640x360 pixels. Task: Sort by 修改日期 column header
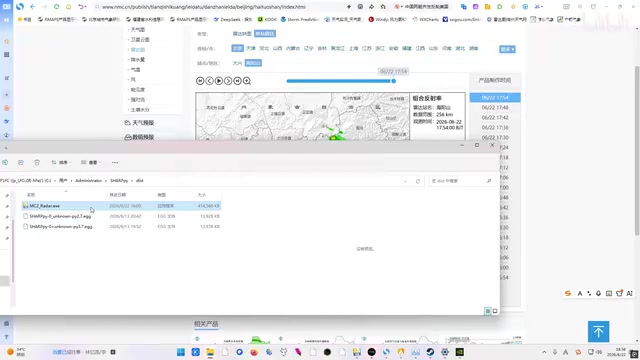tap(118, 195)
